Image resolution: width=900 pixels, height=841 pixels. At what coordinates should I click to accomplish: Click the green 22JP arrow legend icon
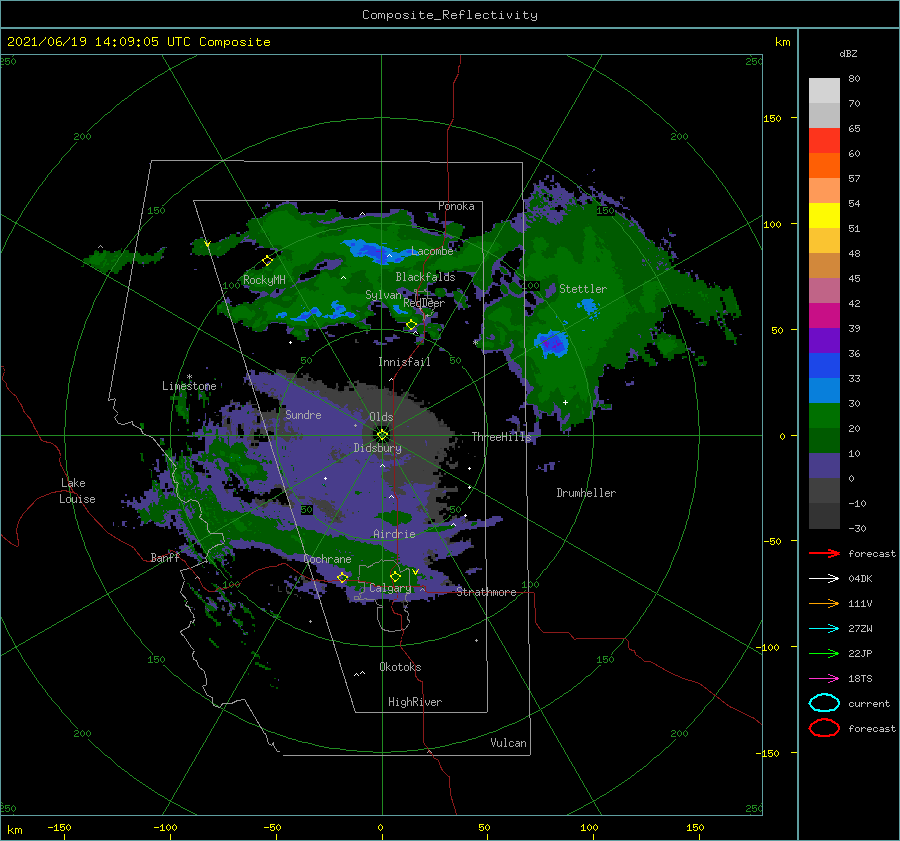tap(824, 653)
